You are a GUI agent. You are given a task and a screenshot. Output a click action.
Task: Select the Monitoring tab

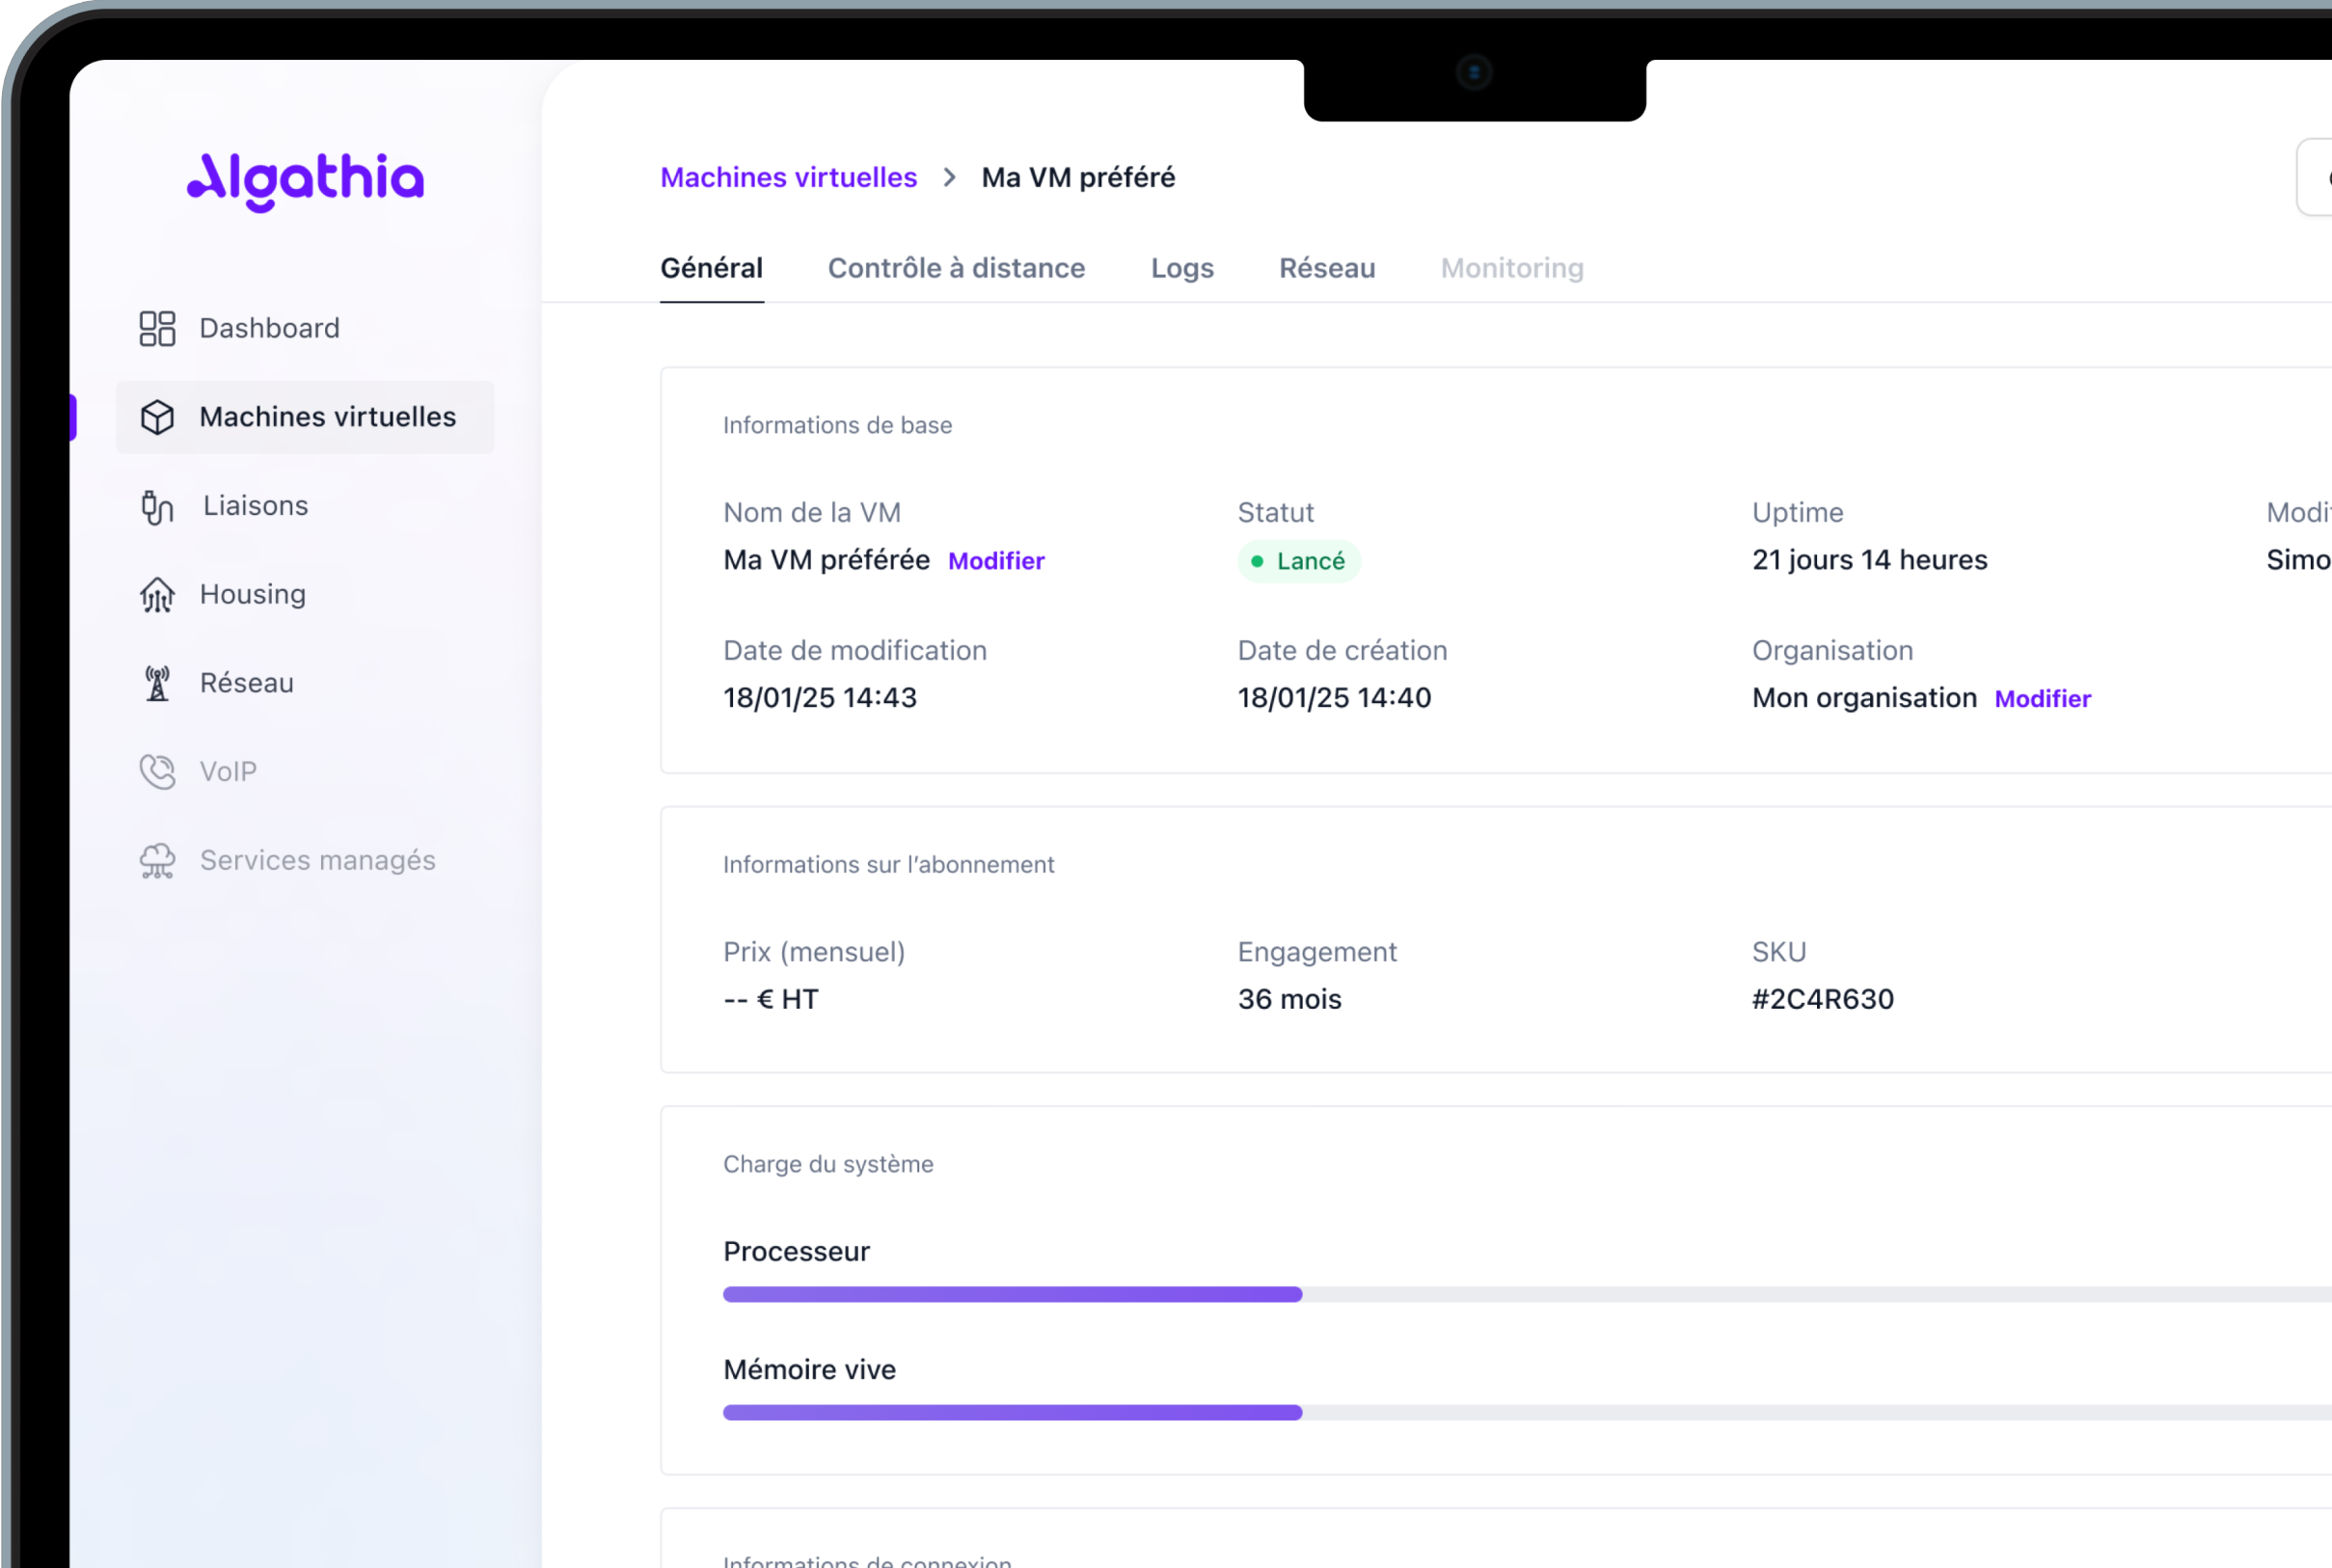[1512, 268]
